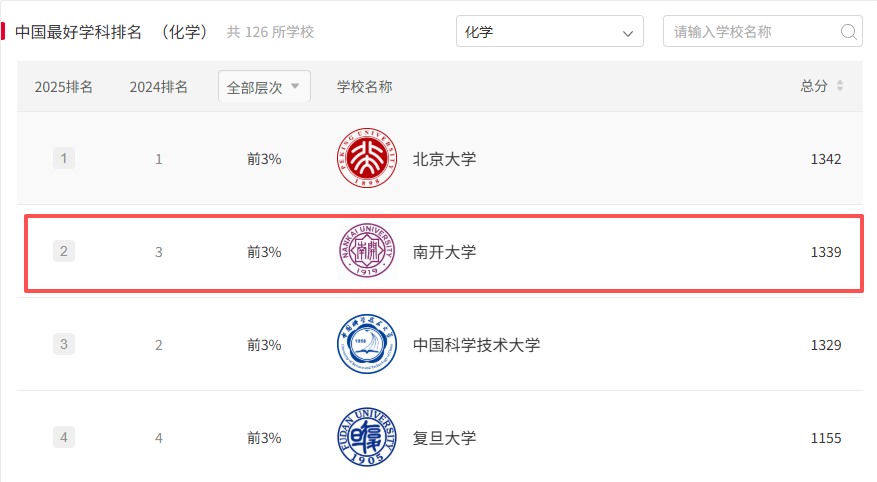The height and width of the screenshot is (482, 877).
Task: Open the 中国科学技术大学 link
Action: (476, 345)
